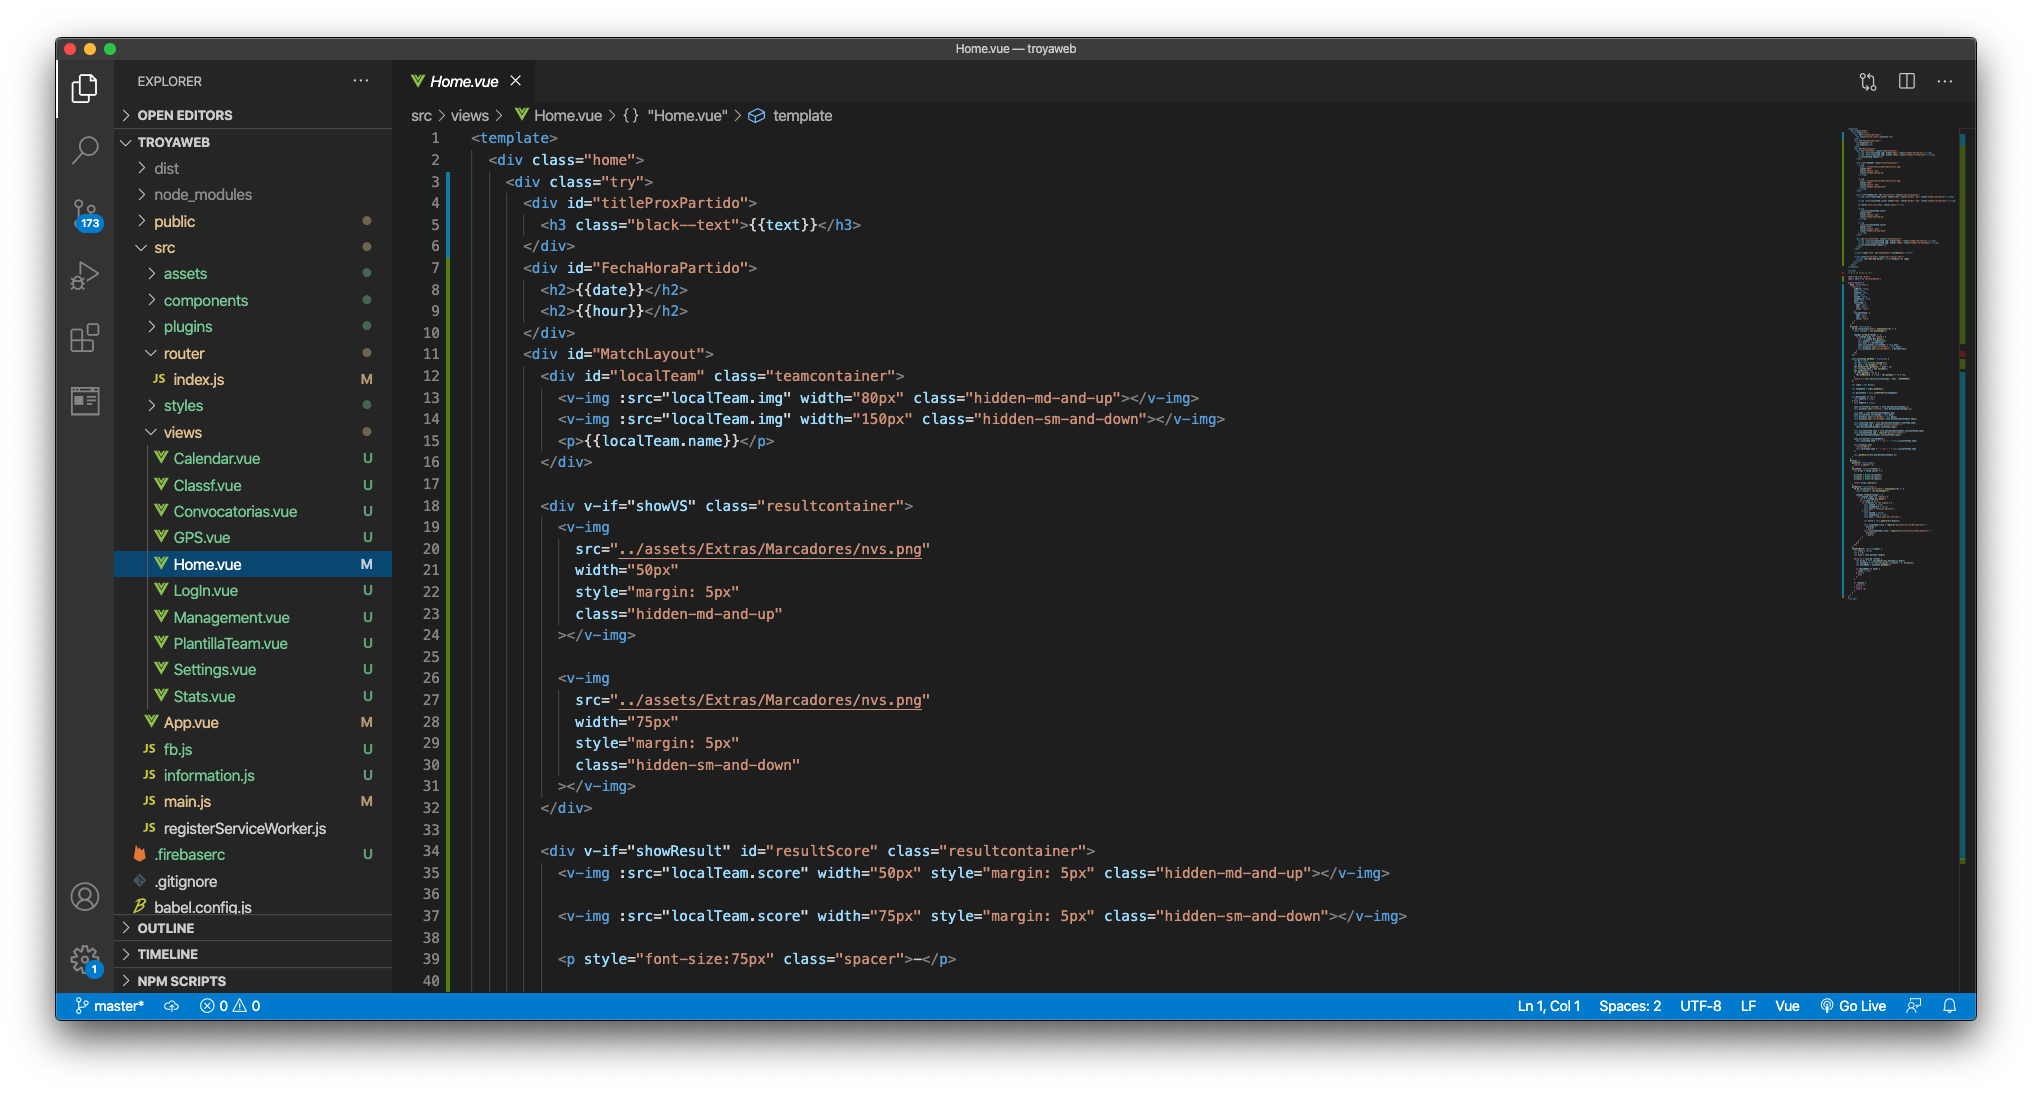
Task: Switch to the Home.vue editor tab
Action: click(x=463, y=81)
